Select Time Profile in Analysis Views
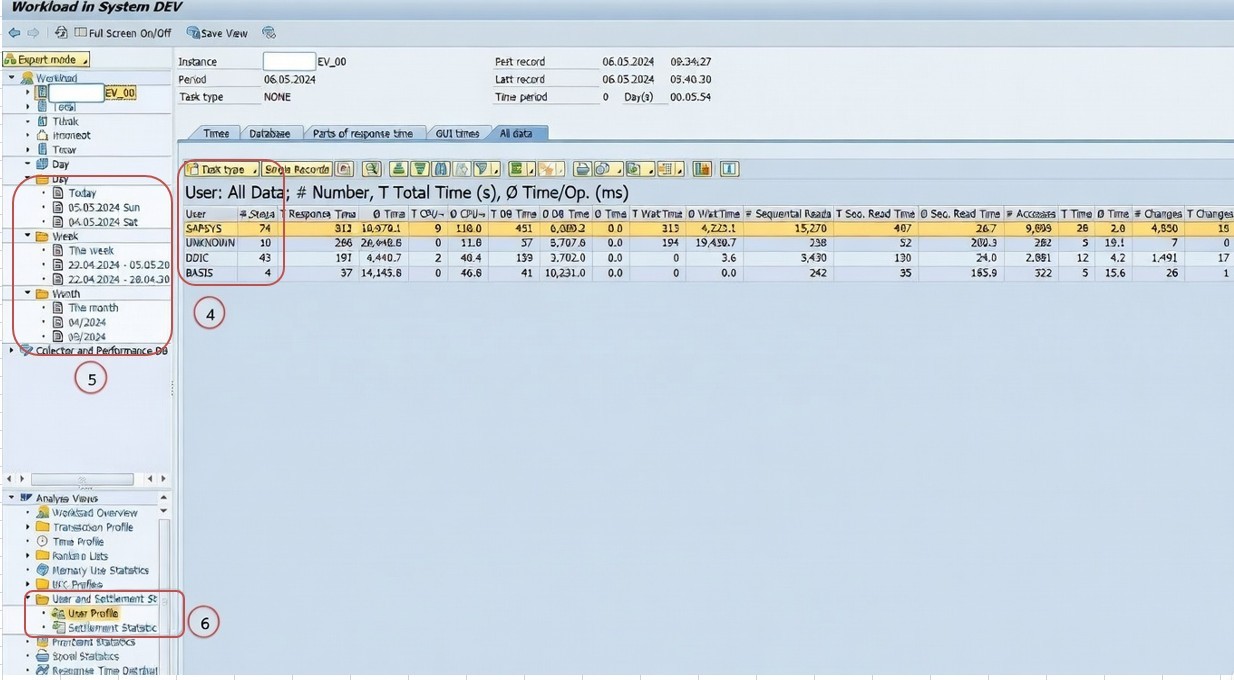The width and height of the screenshot is (1234, 680). (x=77, y=541)
